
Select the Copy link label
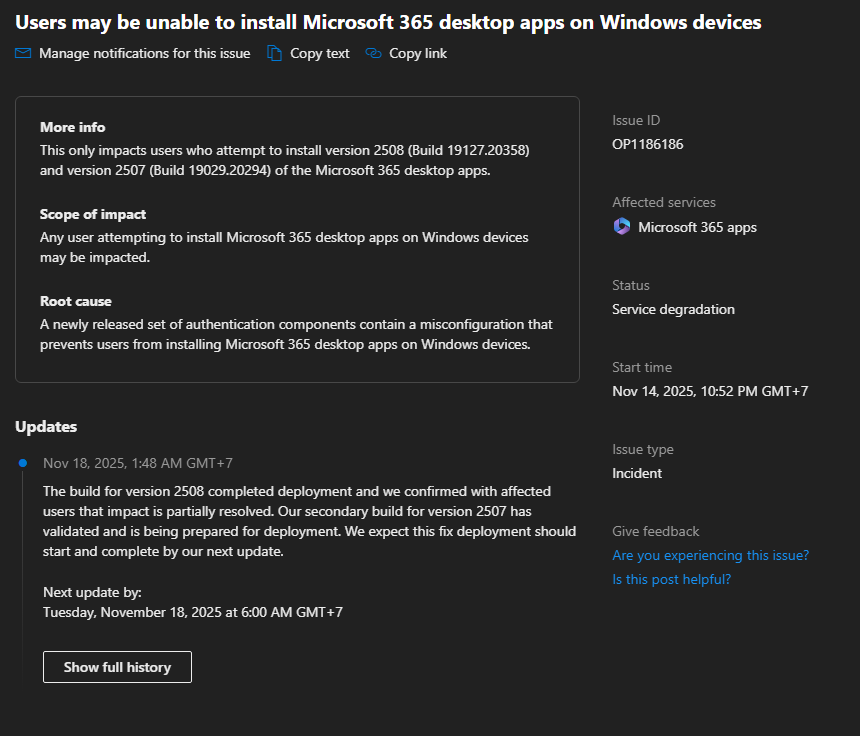coord(418,53)
